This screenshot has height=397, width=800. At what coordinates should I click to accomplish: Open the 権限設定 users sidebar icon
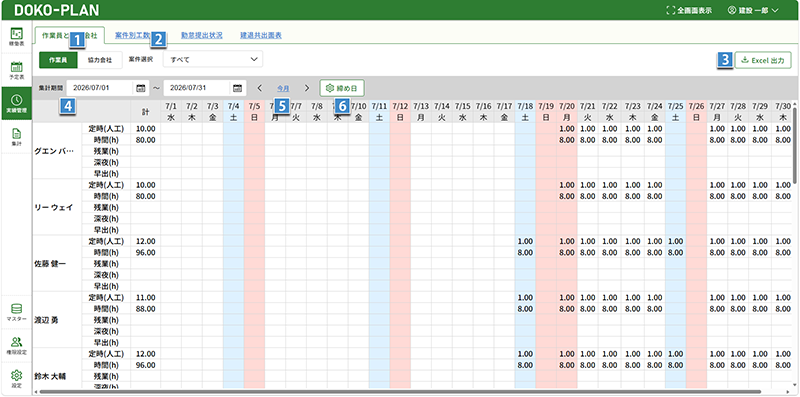pyautogui.click(x=17, y=345)
